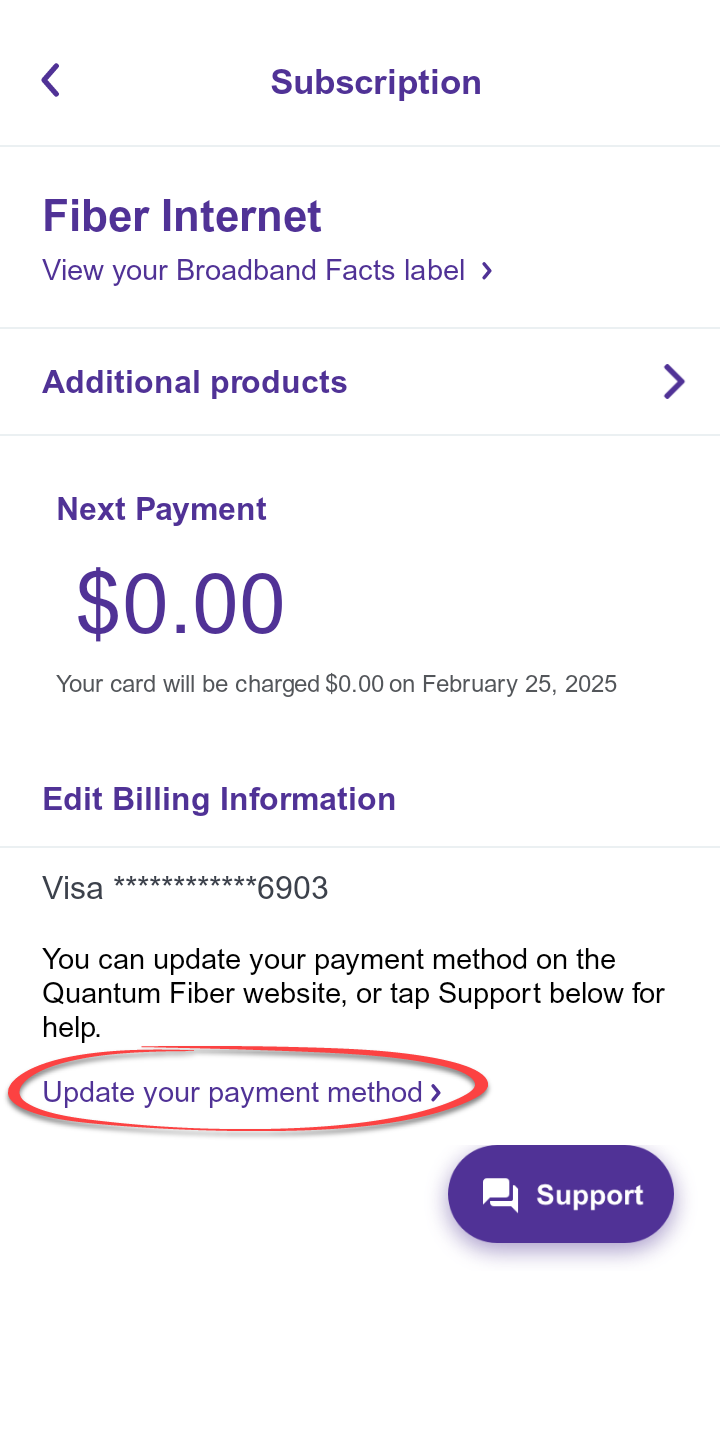This screenshot has width=720, height=1446.
Task: Return to previous screen via back navigation
Action: pos(50,80)
